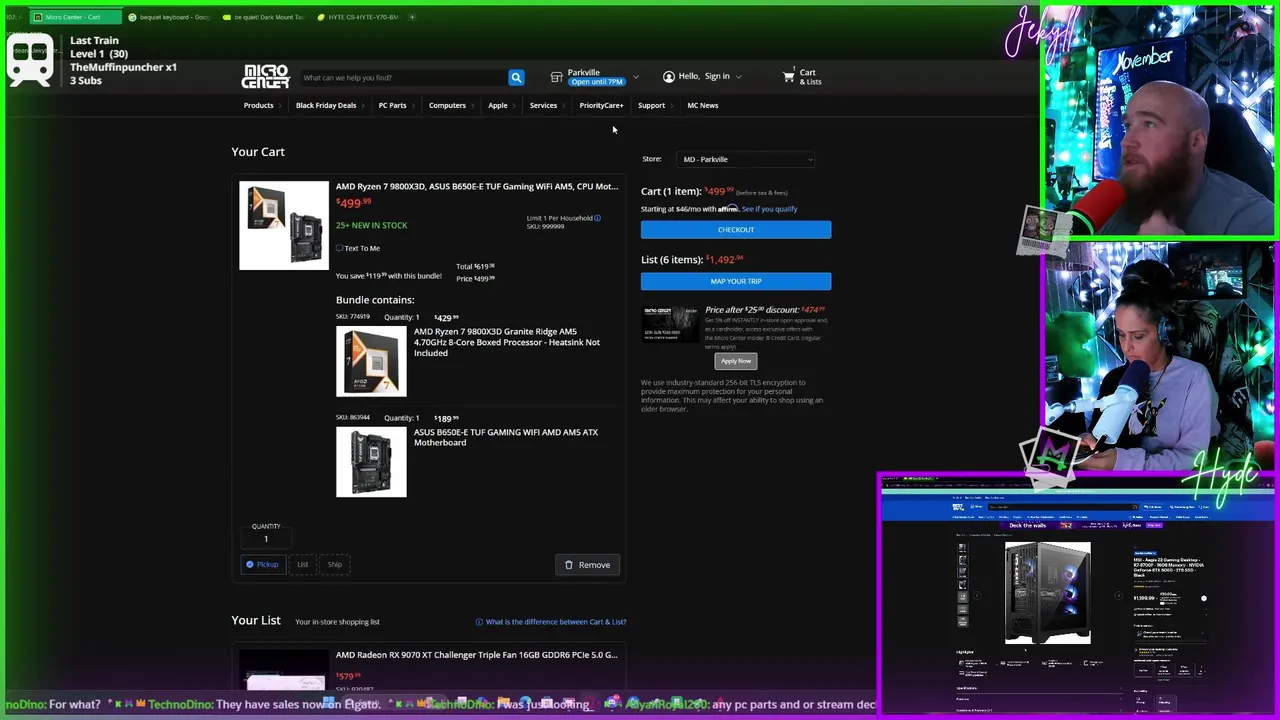
Task: Open the Ryzen 7 9800X3D Granite Ridge product link
Action: pyautogui.click(x=507, y=342)
